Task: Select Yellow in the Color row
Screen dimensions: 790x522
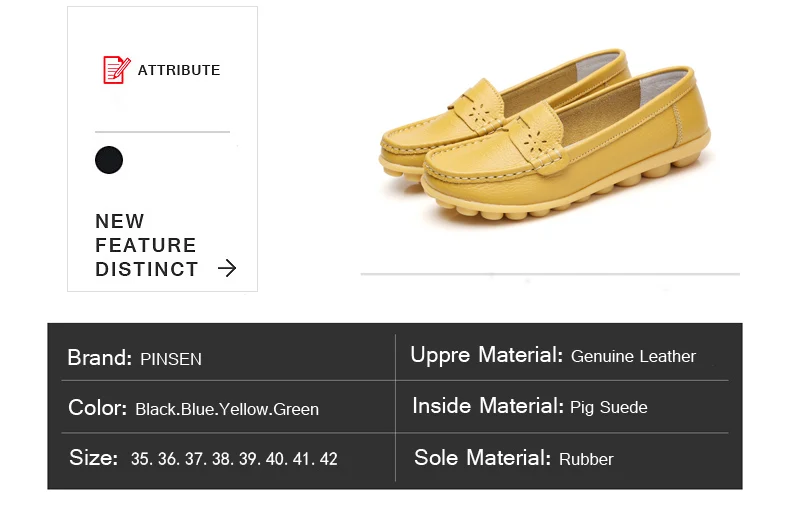Action: click(x=243, y=409)
